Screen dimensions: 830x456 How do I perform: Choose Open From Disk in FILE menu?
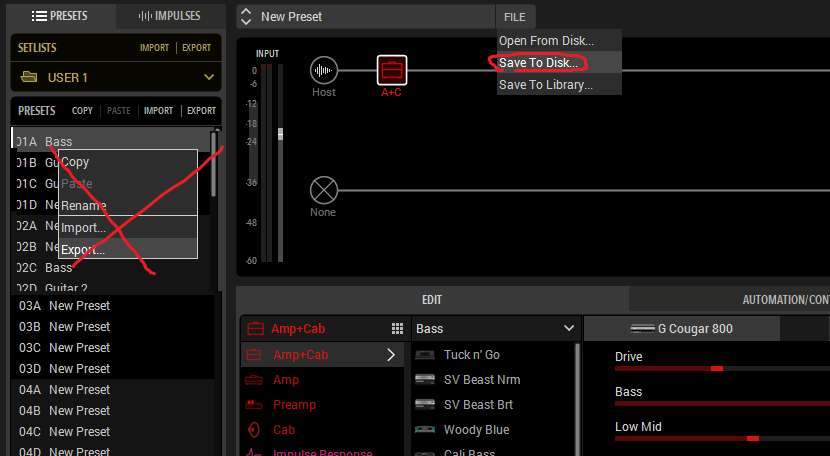coord(558,41)
